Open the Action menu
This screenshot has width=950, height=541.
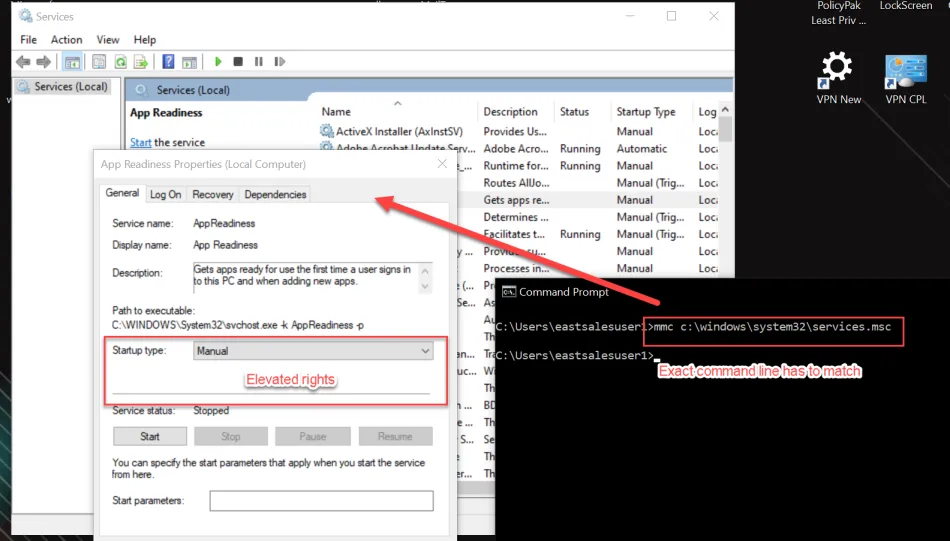tap(67, 40)
